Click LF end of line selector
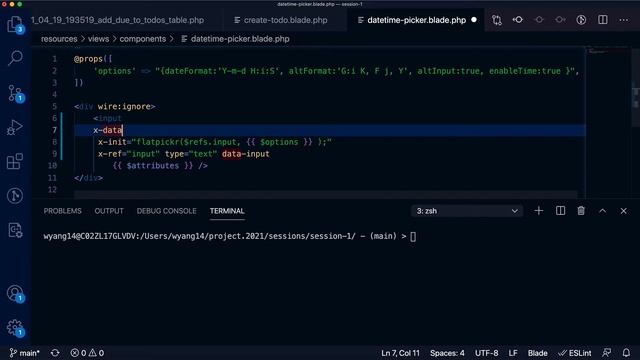640x360 pixels. [x=513, y=353]
